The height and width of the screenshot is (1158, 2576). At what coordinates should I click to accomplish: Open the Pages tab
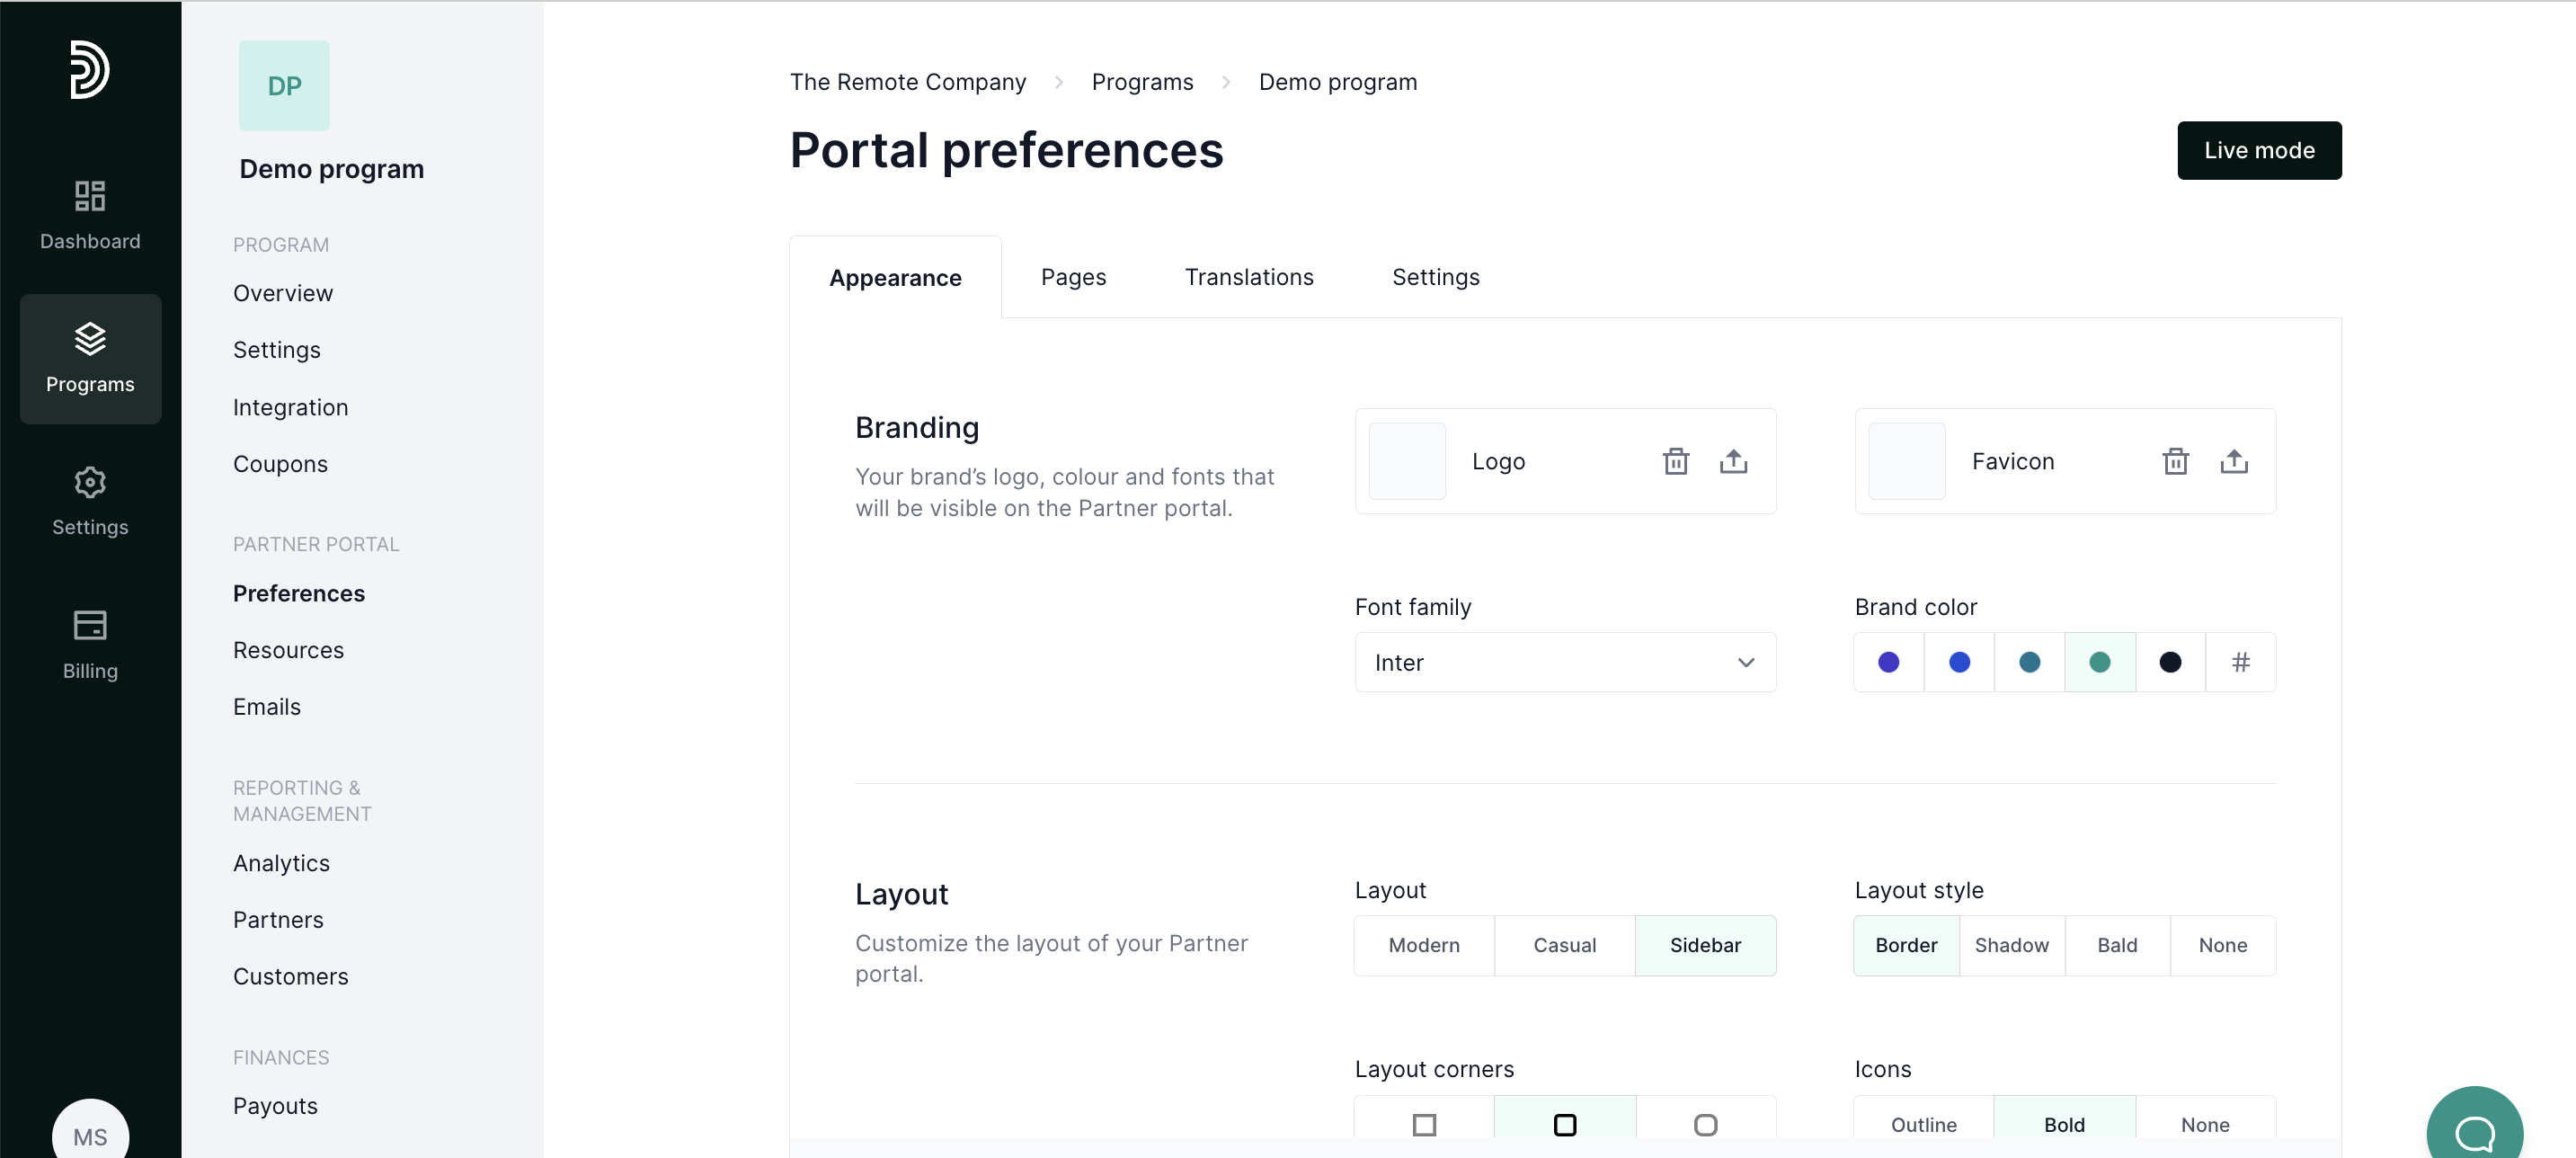click(1073, 277)
